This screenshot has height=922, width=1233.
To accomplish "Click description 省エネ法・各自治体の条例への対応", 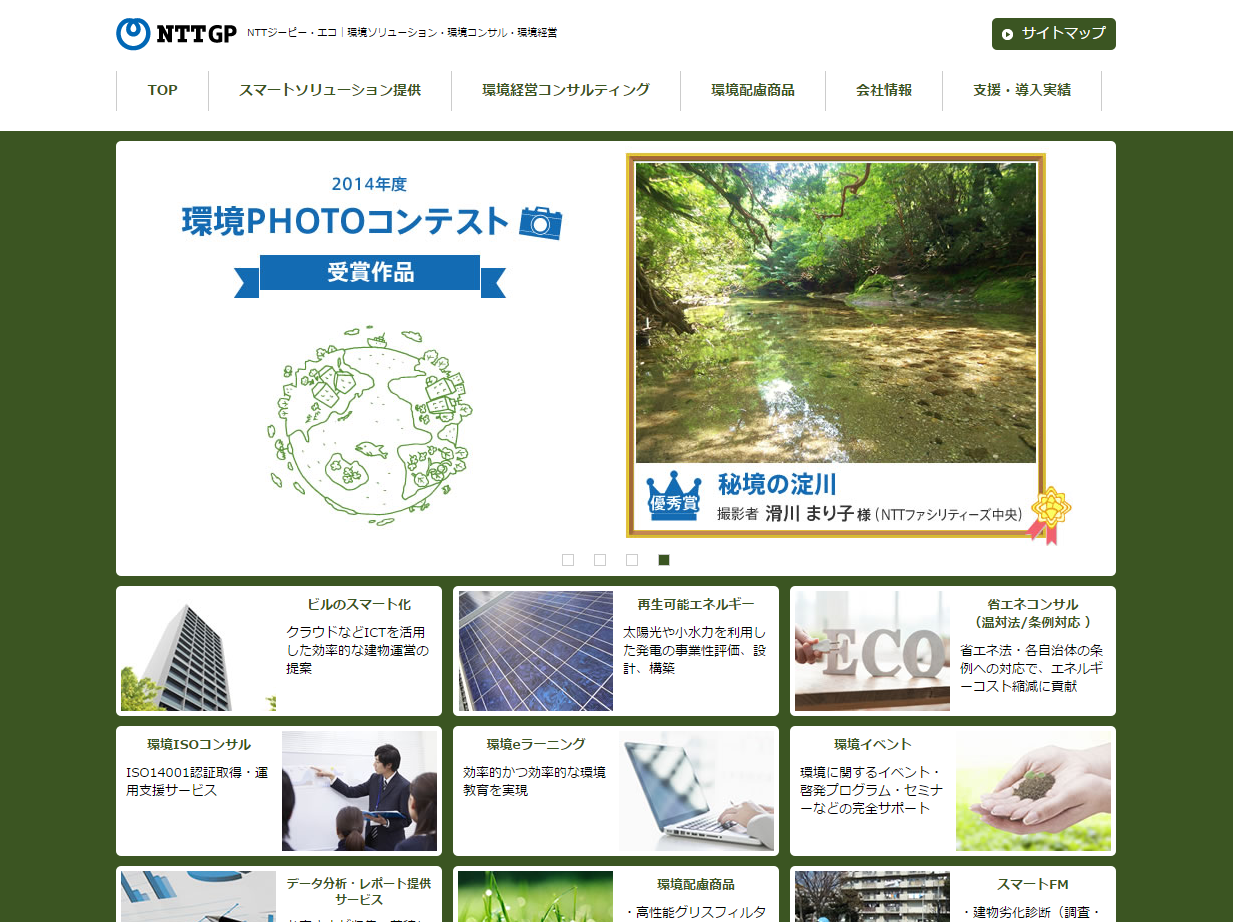I will pyautogui.click(x=1032, y=668).
